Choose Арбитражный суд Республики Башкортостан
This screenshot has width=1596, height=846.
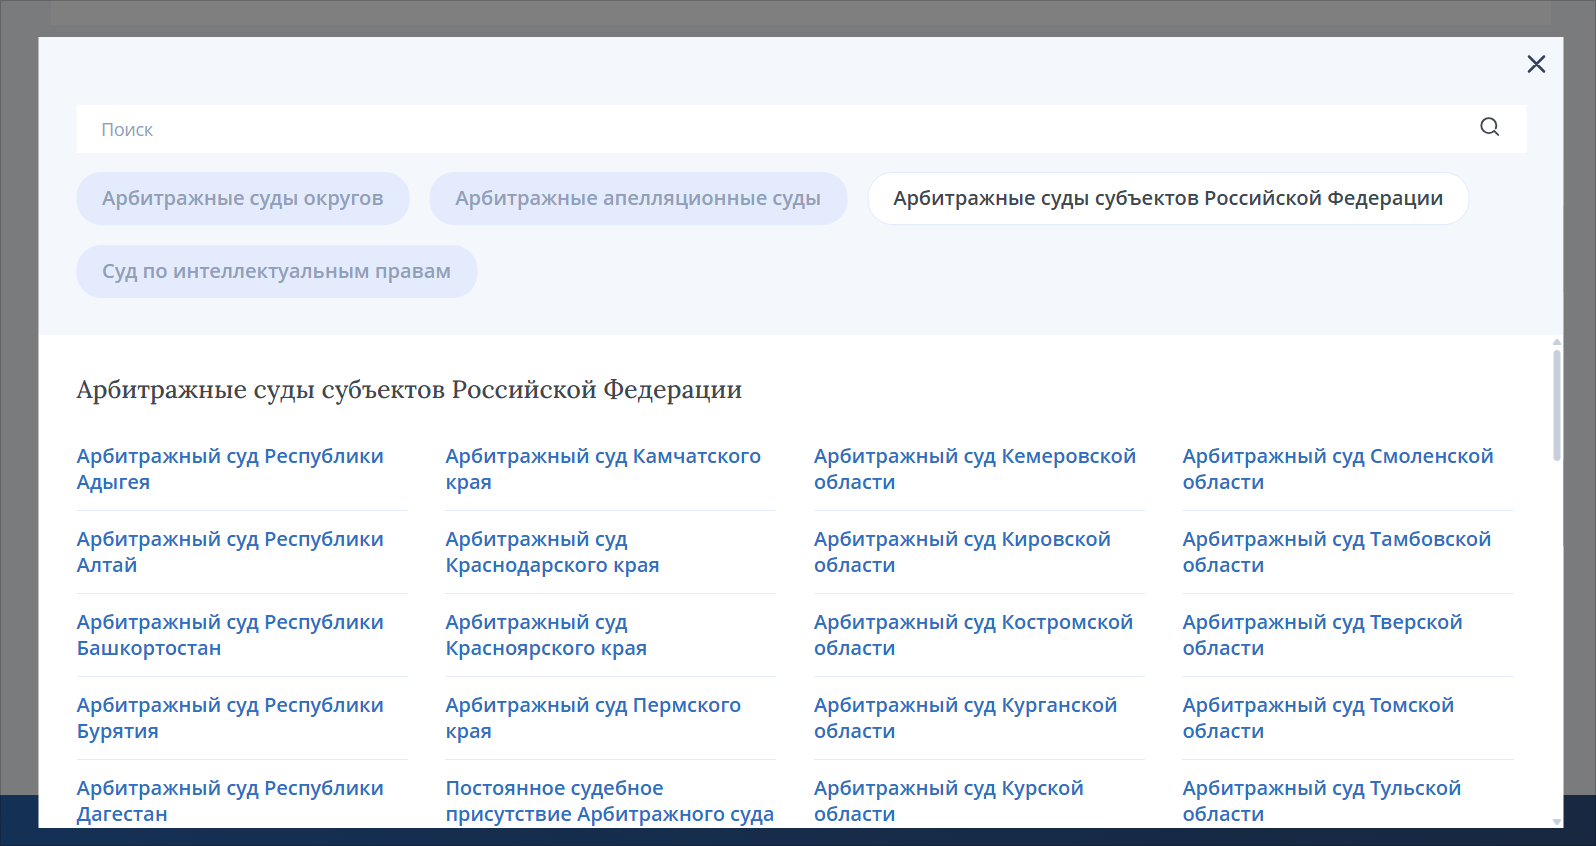pos(230,635)
